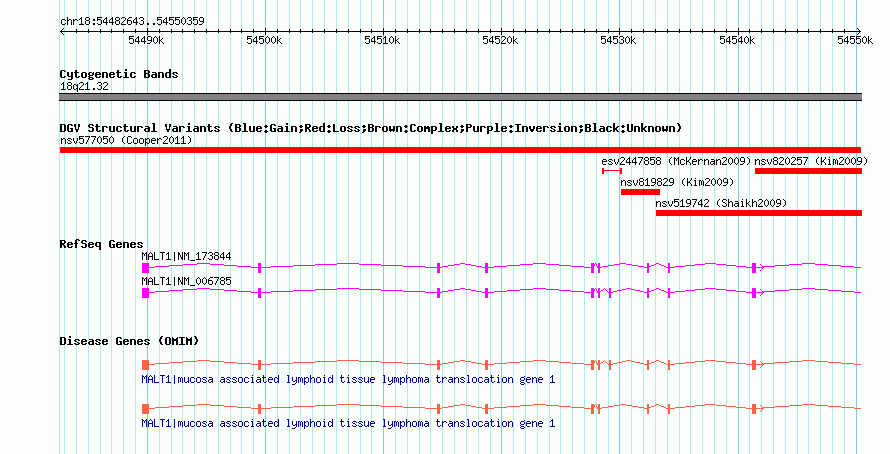Click the 54510k ruler tick label
The height and width of the screenshot is (454, 890).
click(x=382, y=40)
